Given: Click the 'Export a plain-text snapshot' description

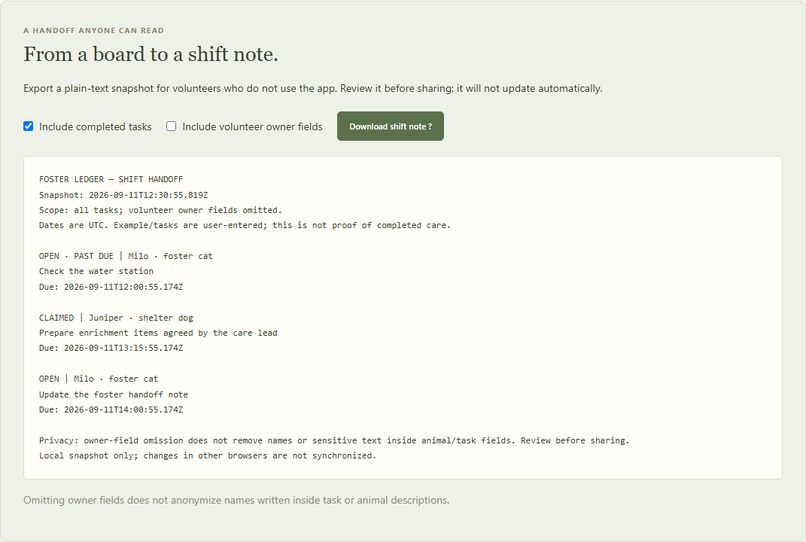Looking at the screenshot, I should [313, 88].
